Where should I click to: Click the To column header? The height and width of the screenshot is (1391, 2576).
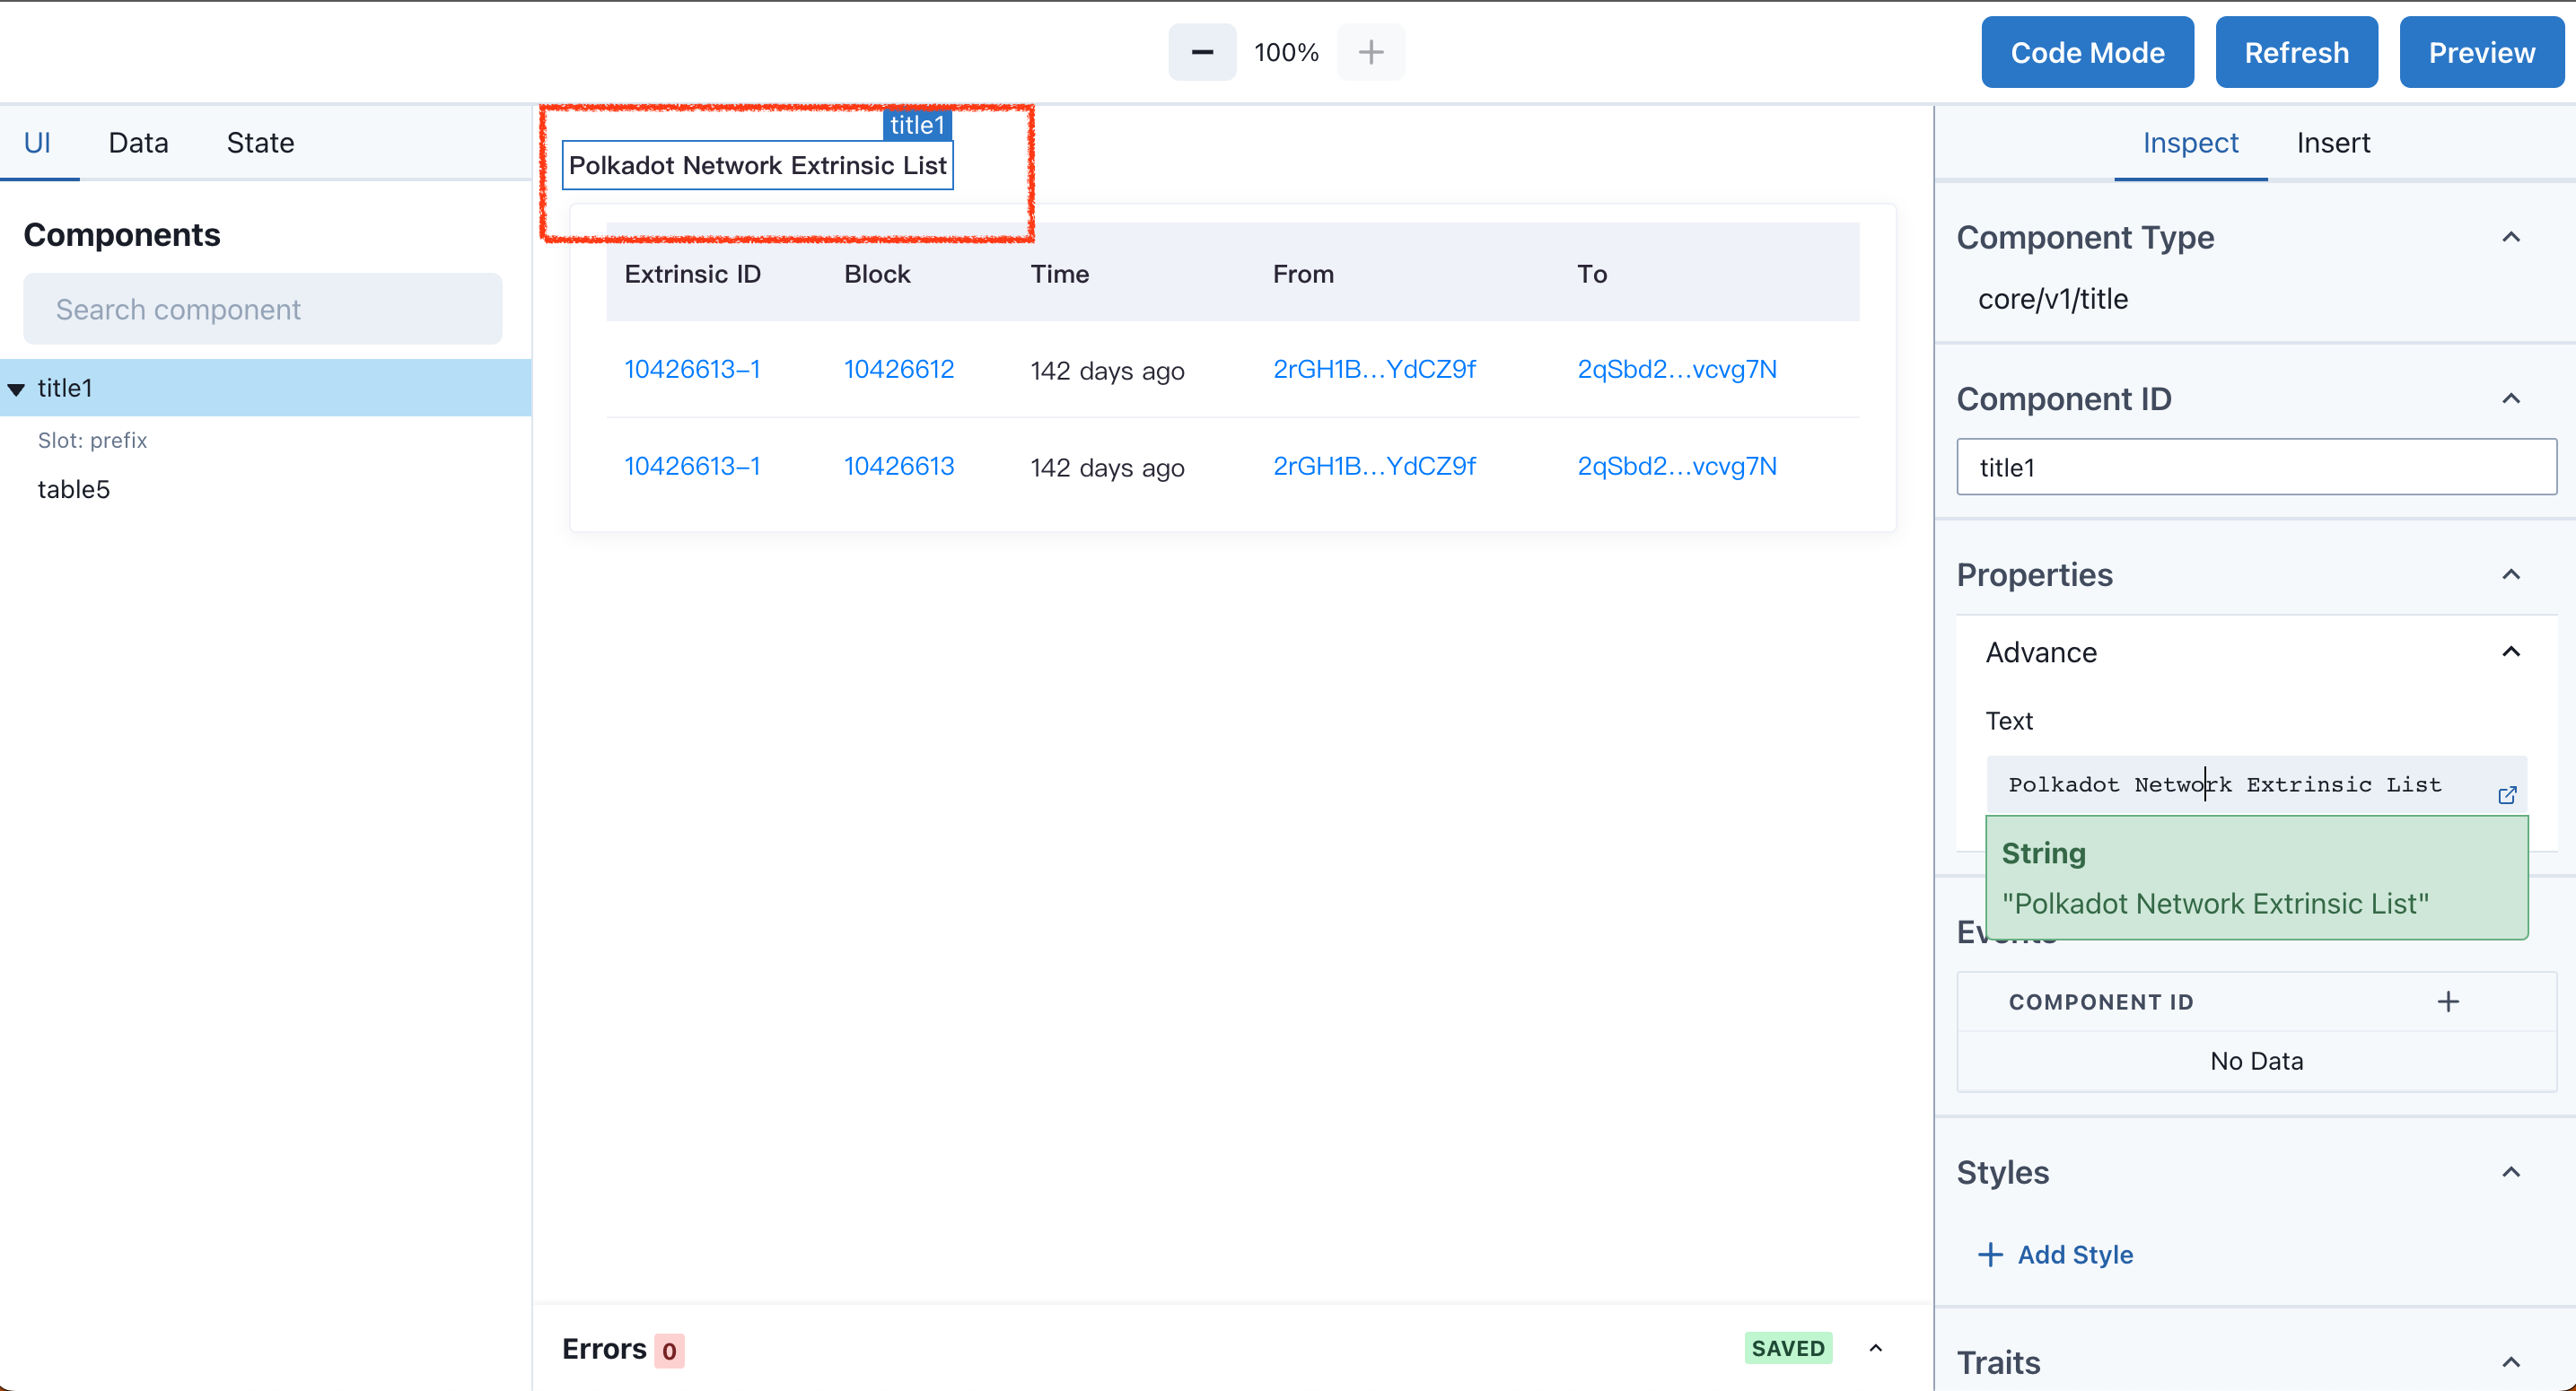click(1592, 274)
